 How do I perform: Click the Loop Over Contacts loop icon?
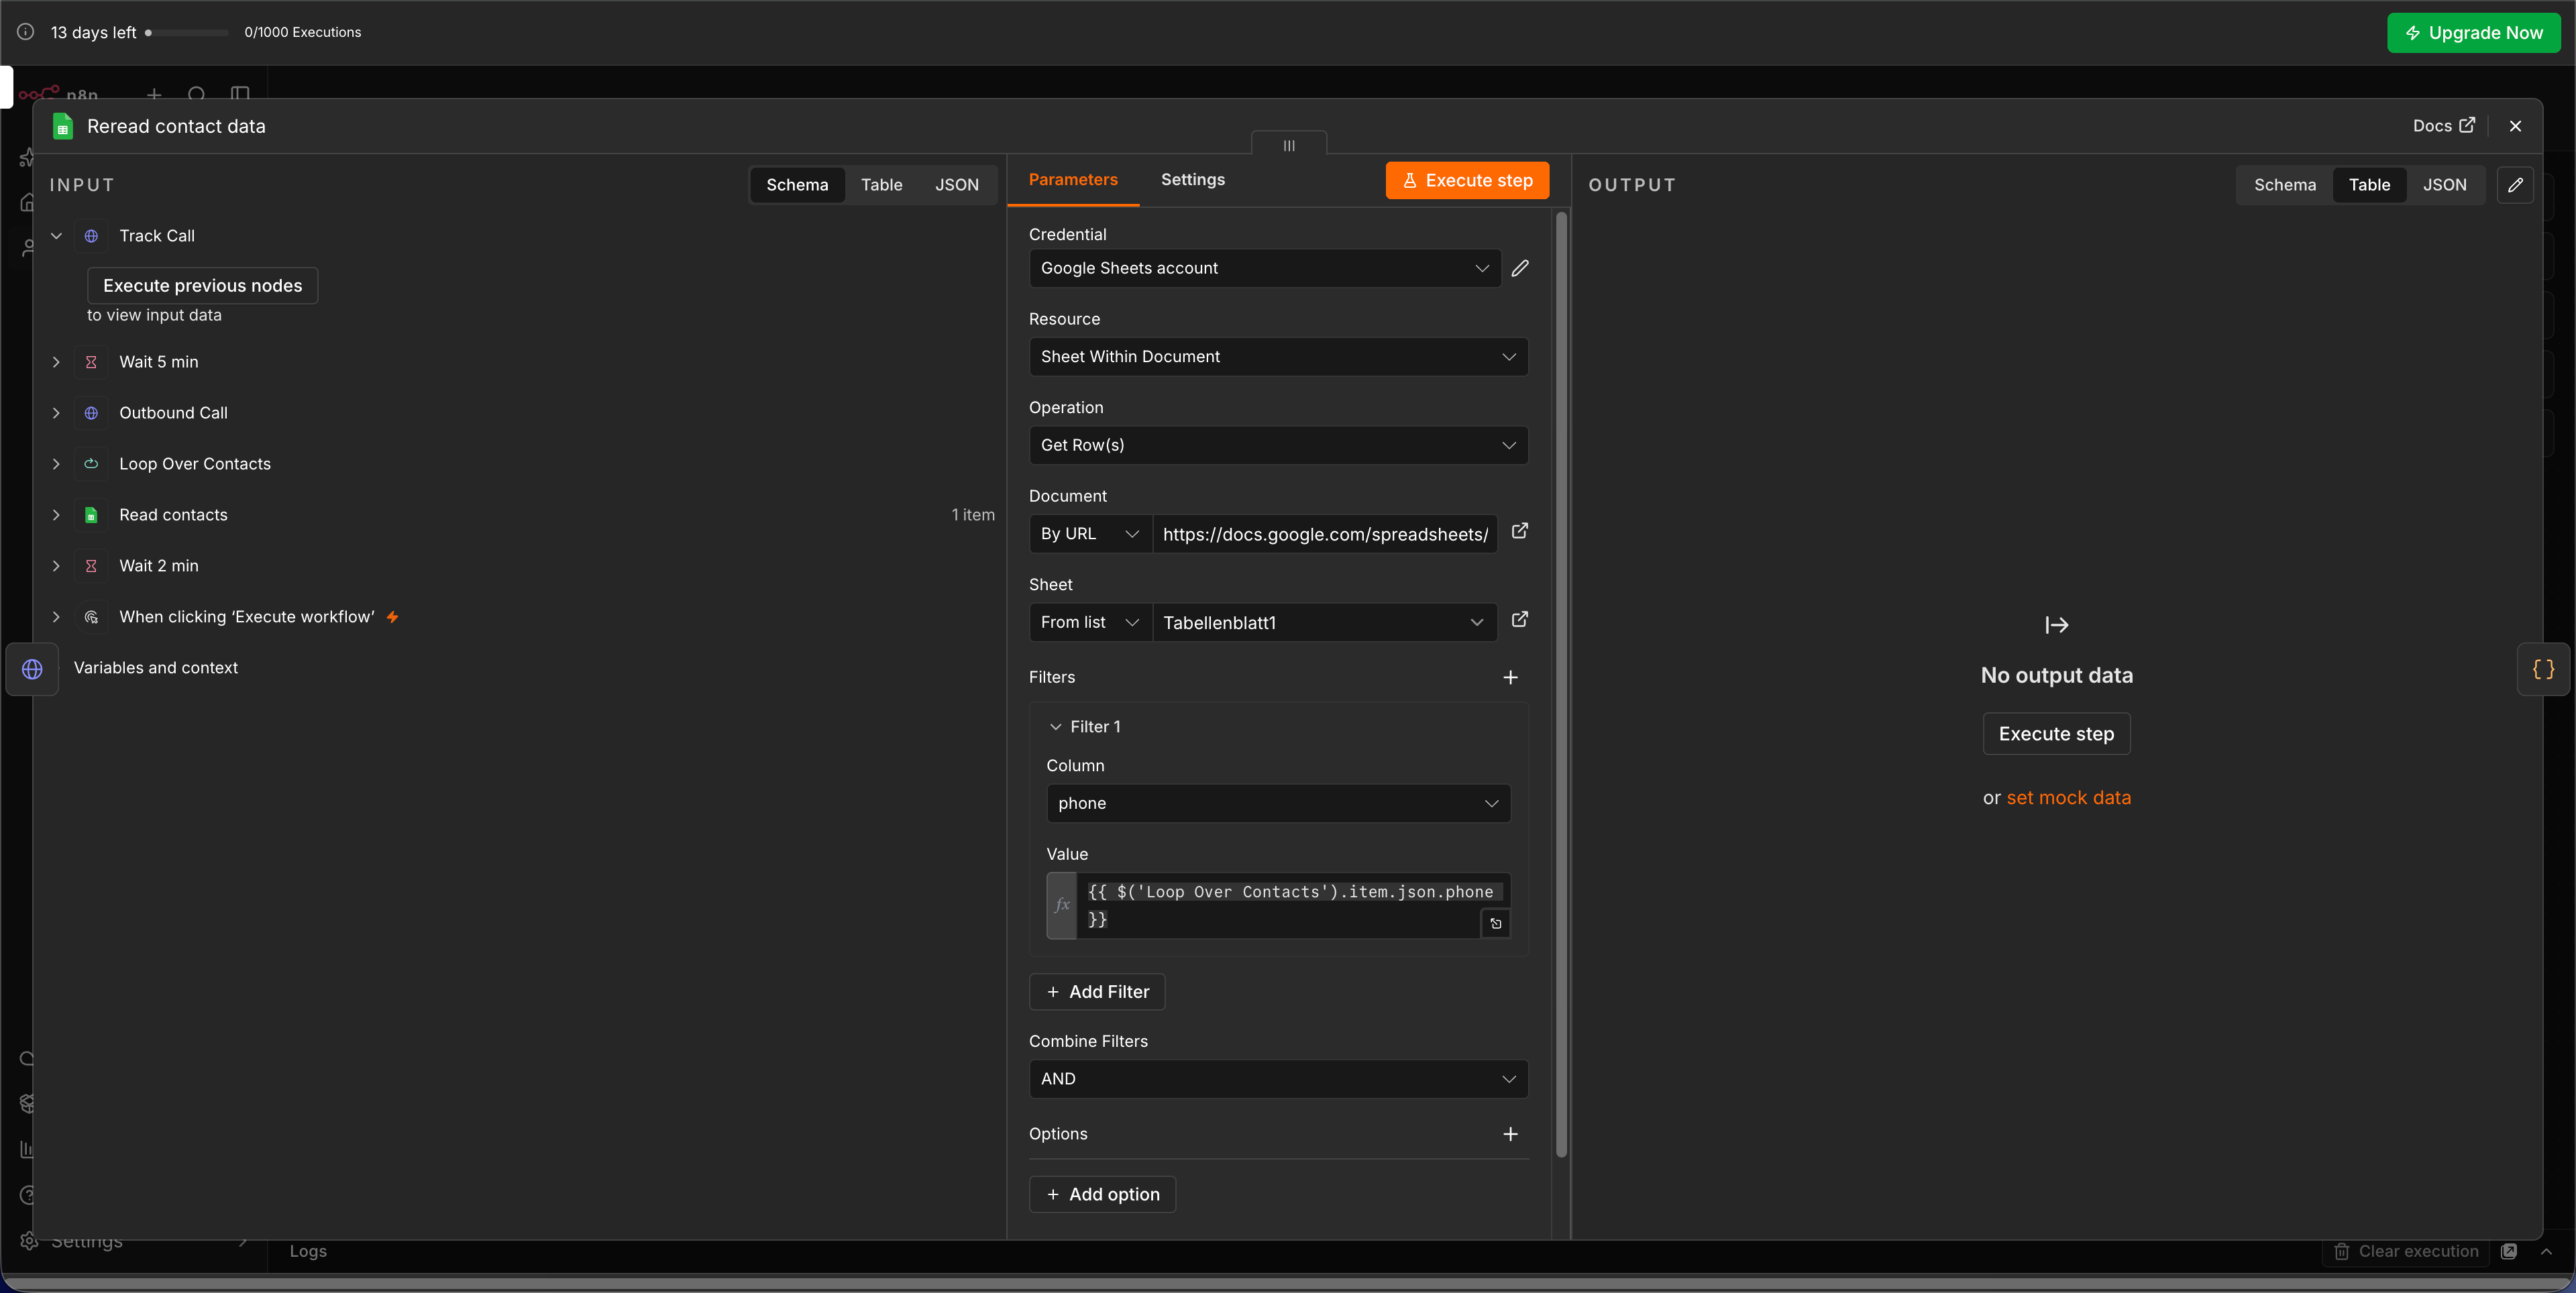pyautogui.click(x=91, y=464)
